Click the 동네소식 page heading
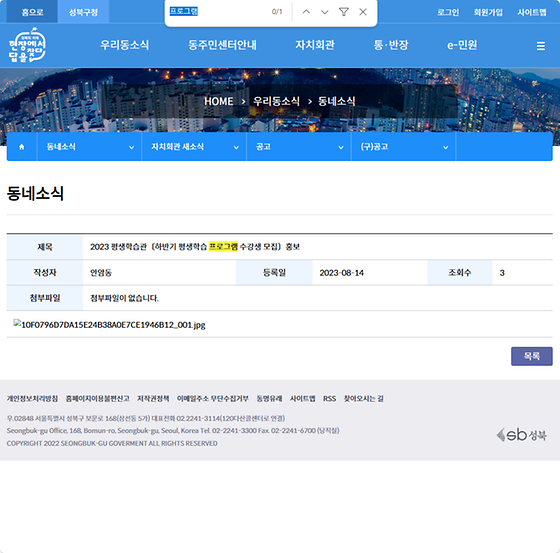This screenshot has height=553, width=560. 35,193
